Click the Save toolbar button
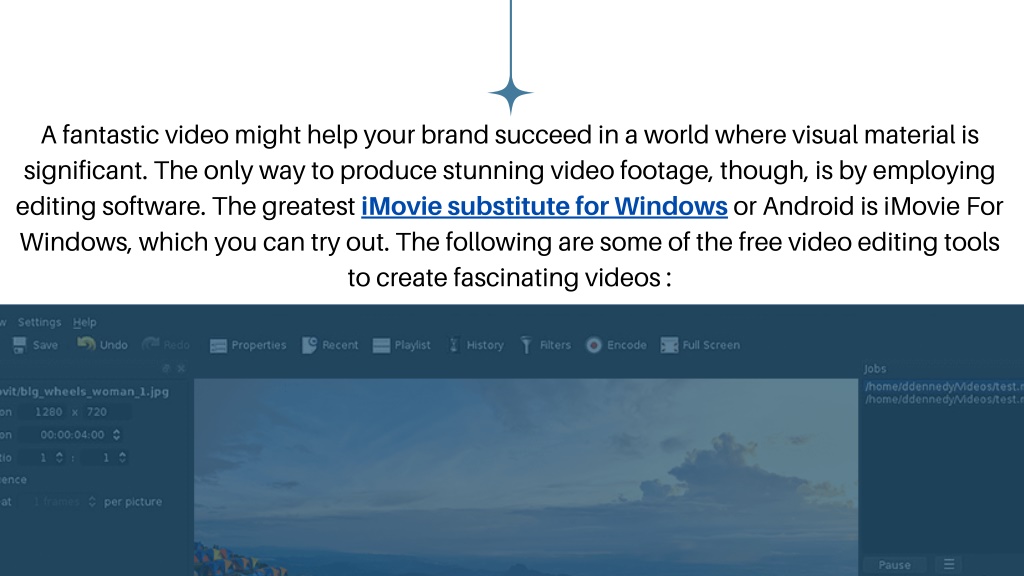The width and height of the screenshot is (1024, 576). pos(35,345)
